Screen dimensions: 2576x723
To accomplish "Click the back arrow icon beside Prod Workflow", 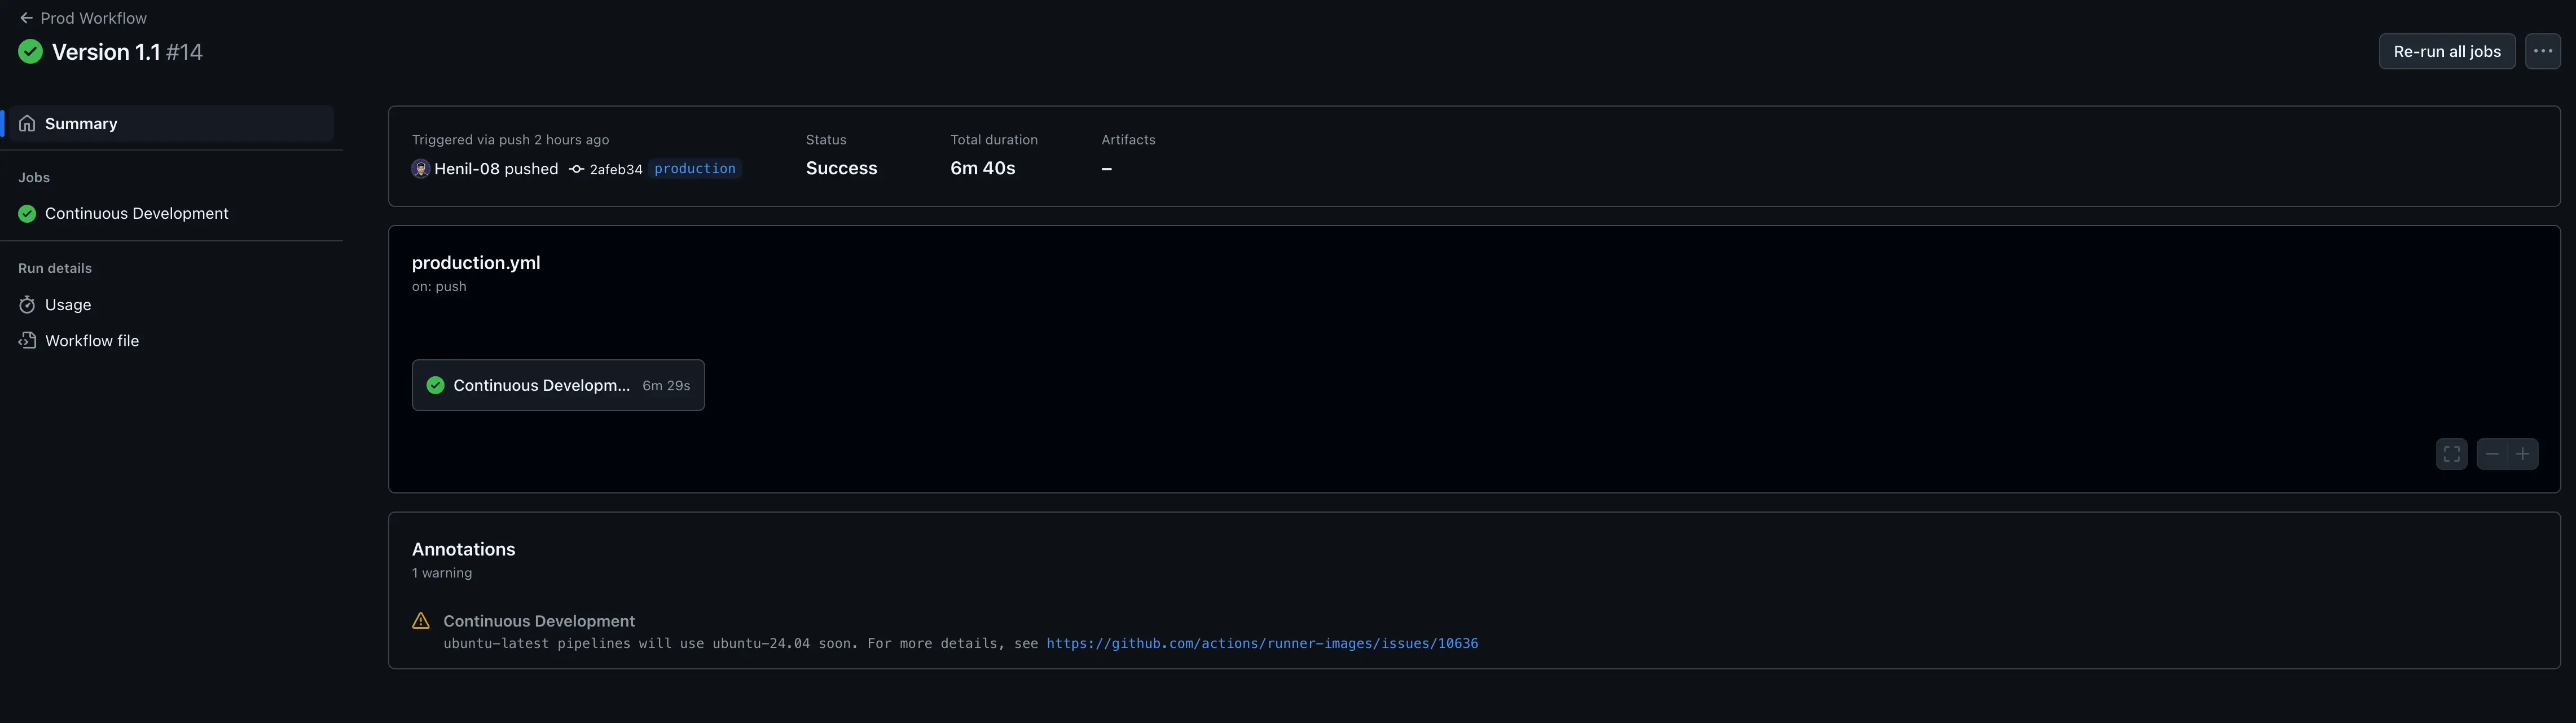I will tap(27, 18).
